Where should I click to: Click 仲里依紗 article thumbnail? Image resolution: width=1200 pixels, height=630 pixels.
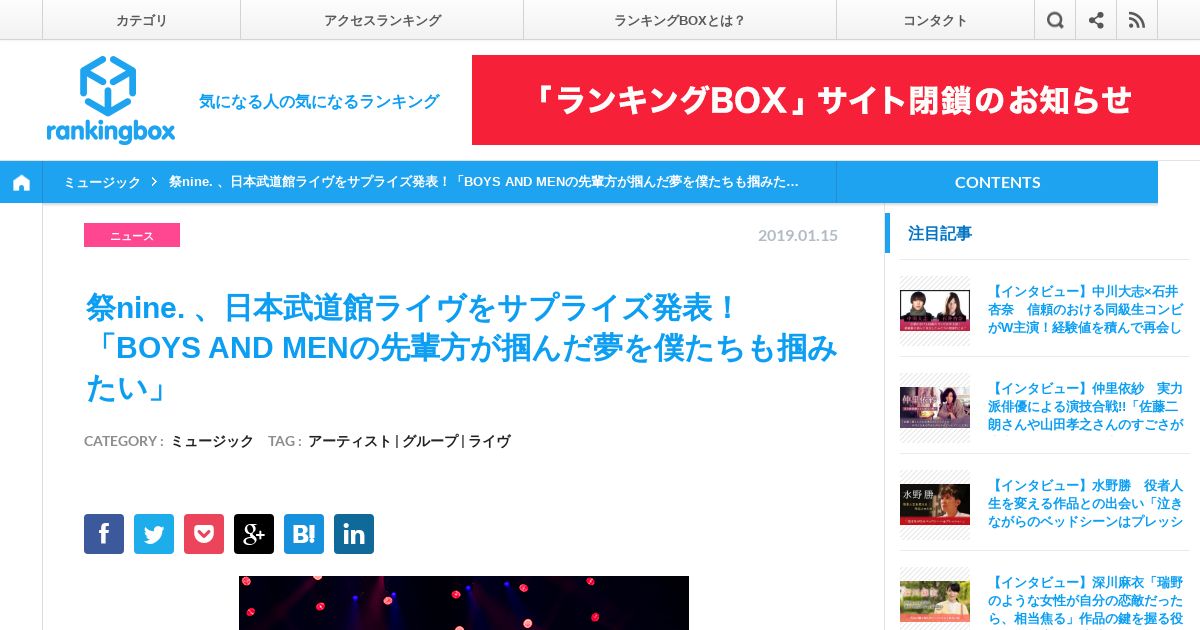click(935, 407)
